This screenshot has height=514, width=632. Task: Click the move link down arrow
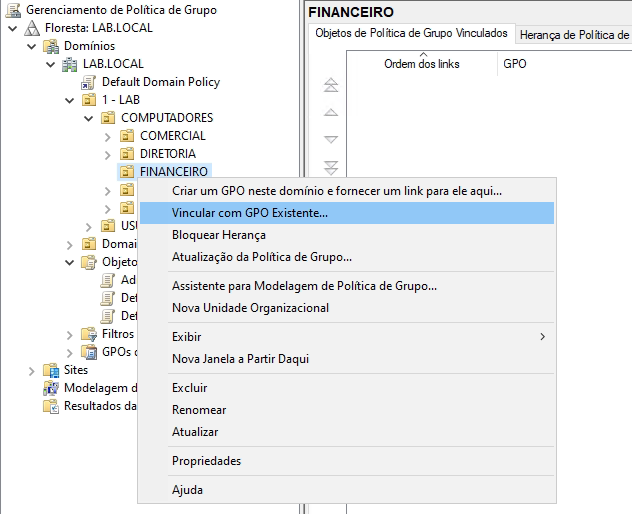point(331,140)
